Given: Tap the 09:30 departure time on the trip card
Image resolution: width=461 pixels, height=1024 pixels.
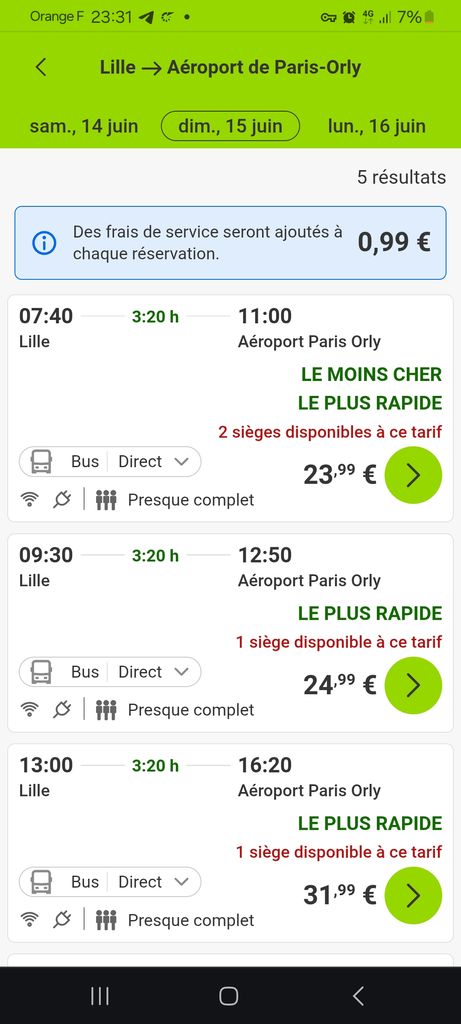Looking at the screenshot, I should tap(46, 555).
